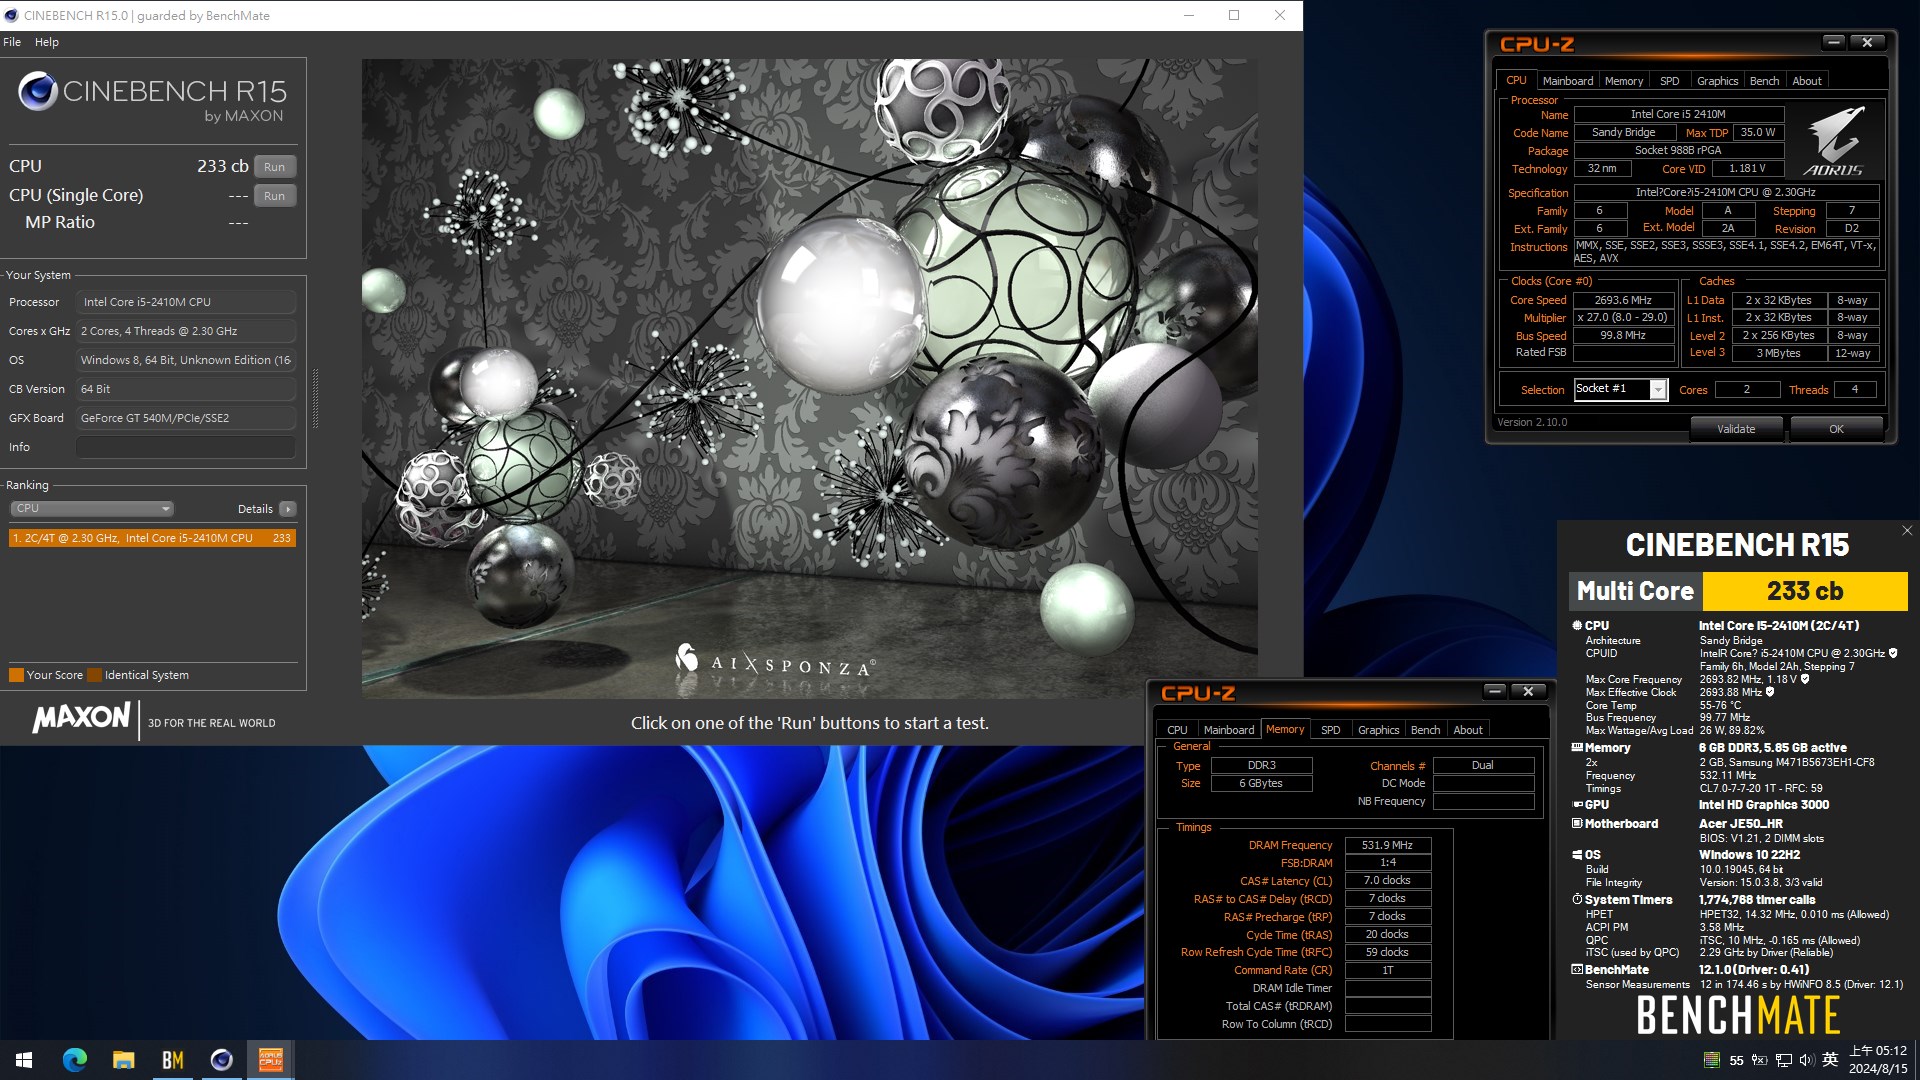Switch input language via 英 indicator
This screenshot has height=1080, width=1920.
[x=1830, y=1060]
